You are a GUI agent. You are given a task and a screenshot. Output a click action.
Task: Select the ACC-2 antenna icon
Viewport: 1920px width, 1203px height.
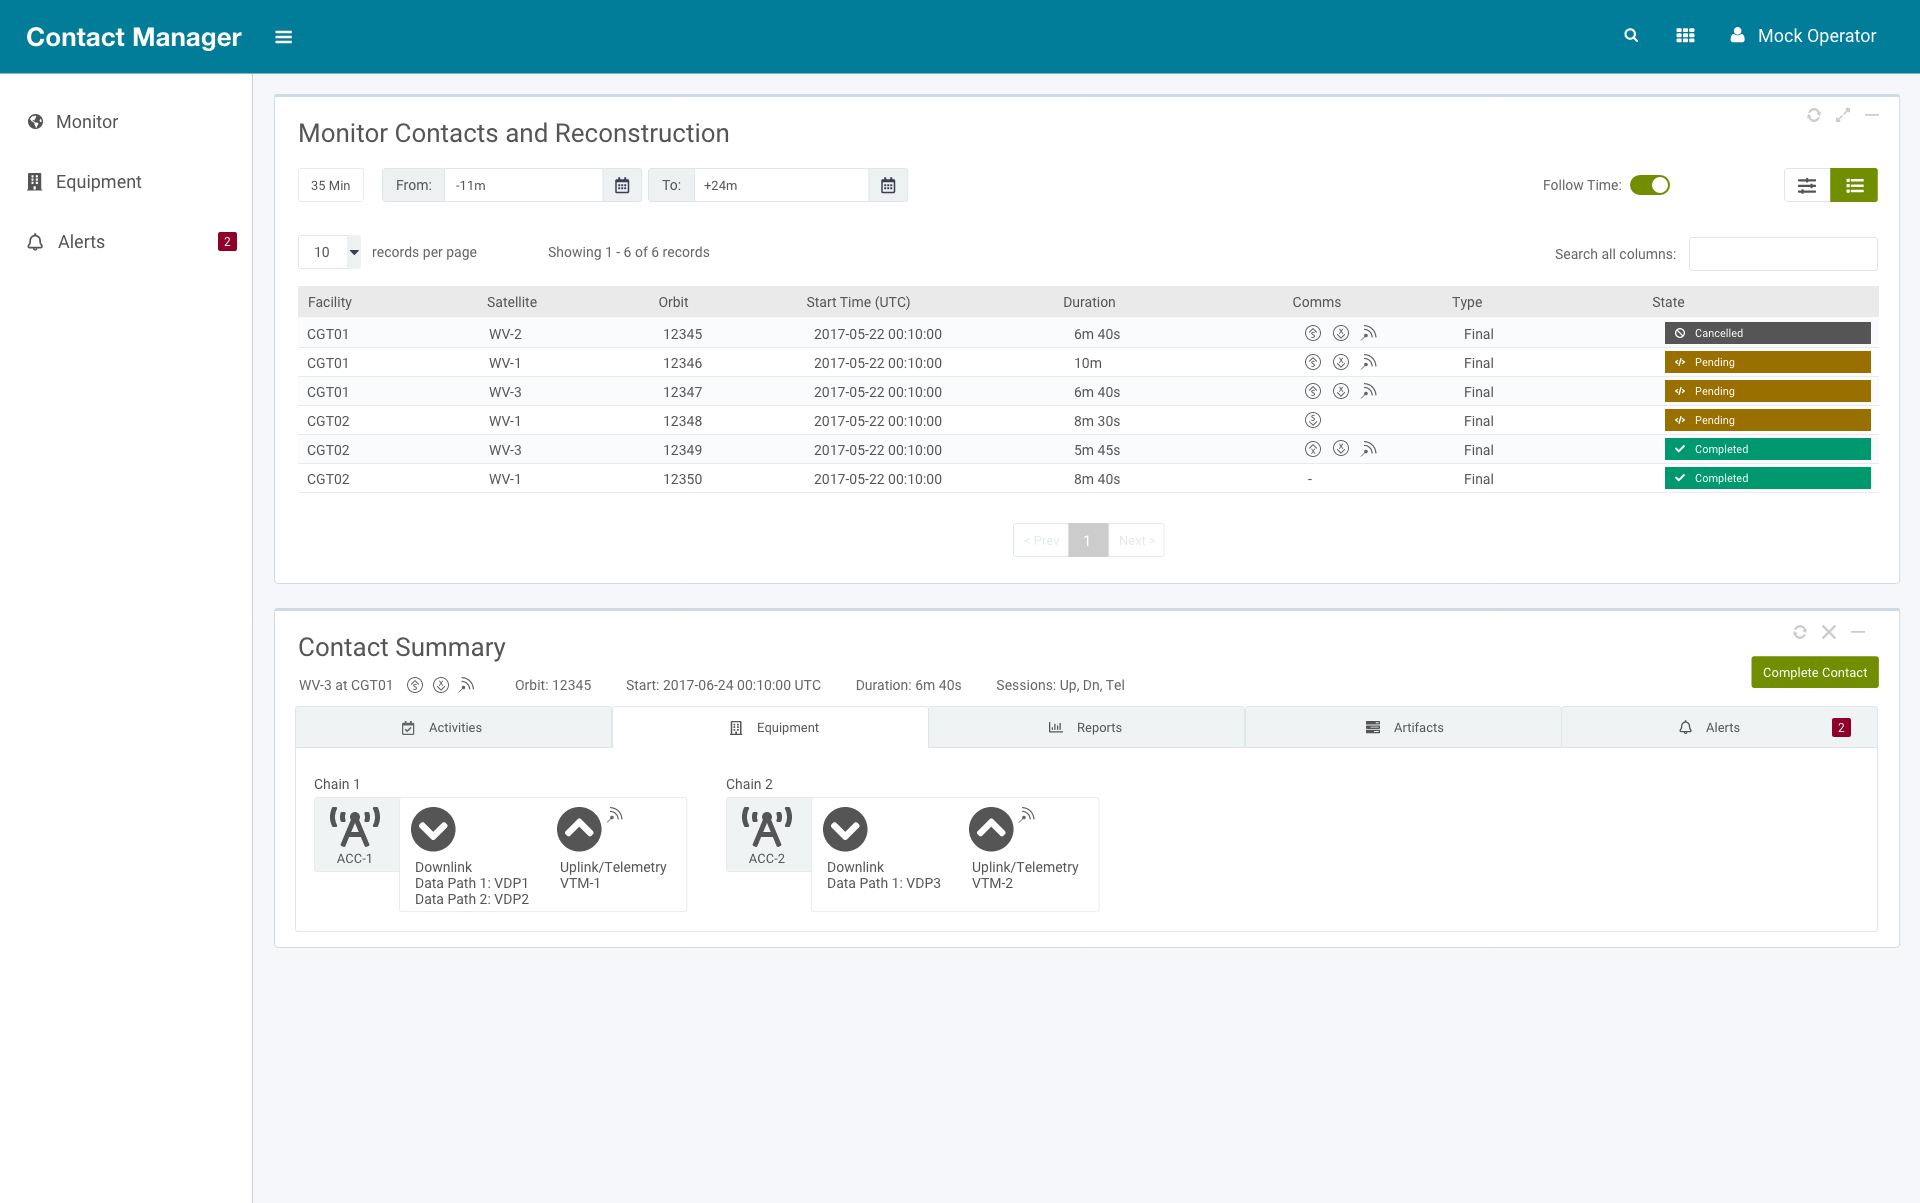point(767,827)
